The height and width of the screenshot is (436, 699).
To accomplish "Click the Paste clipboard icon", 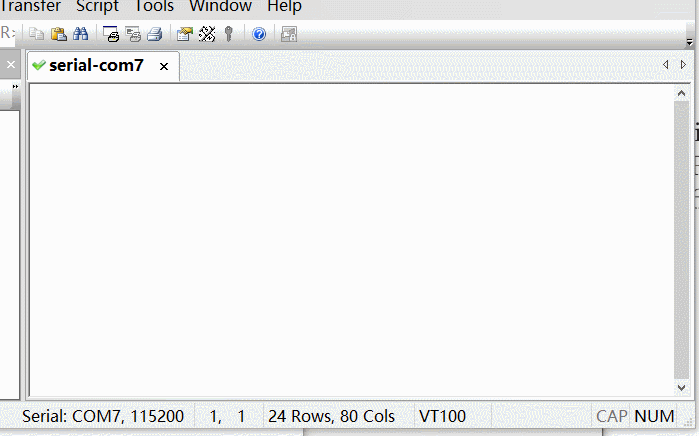I will [58, 34].
